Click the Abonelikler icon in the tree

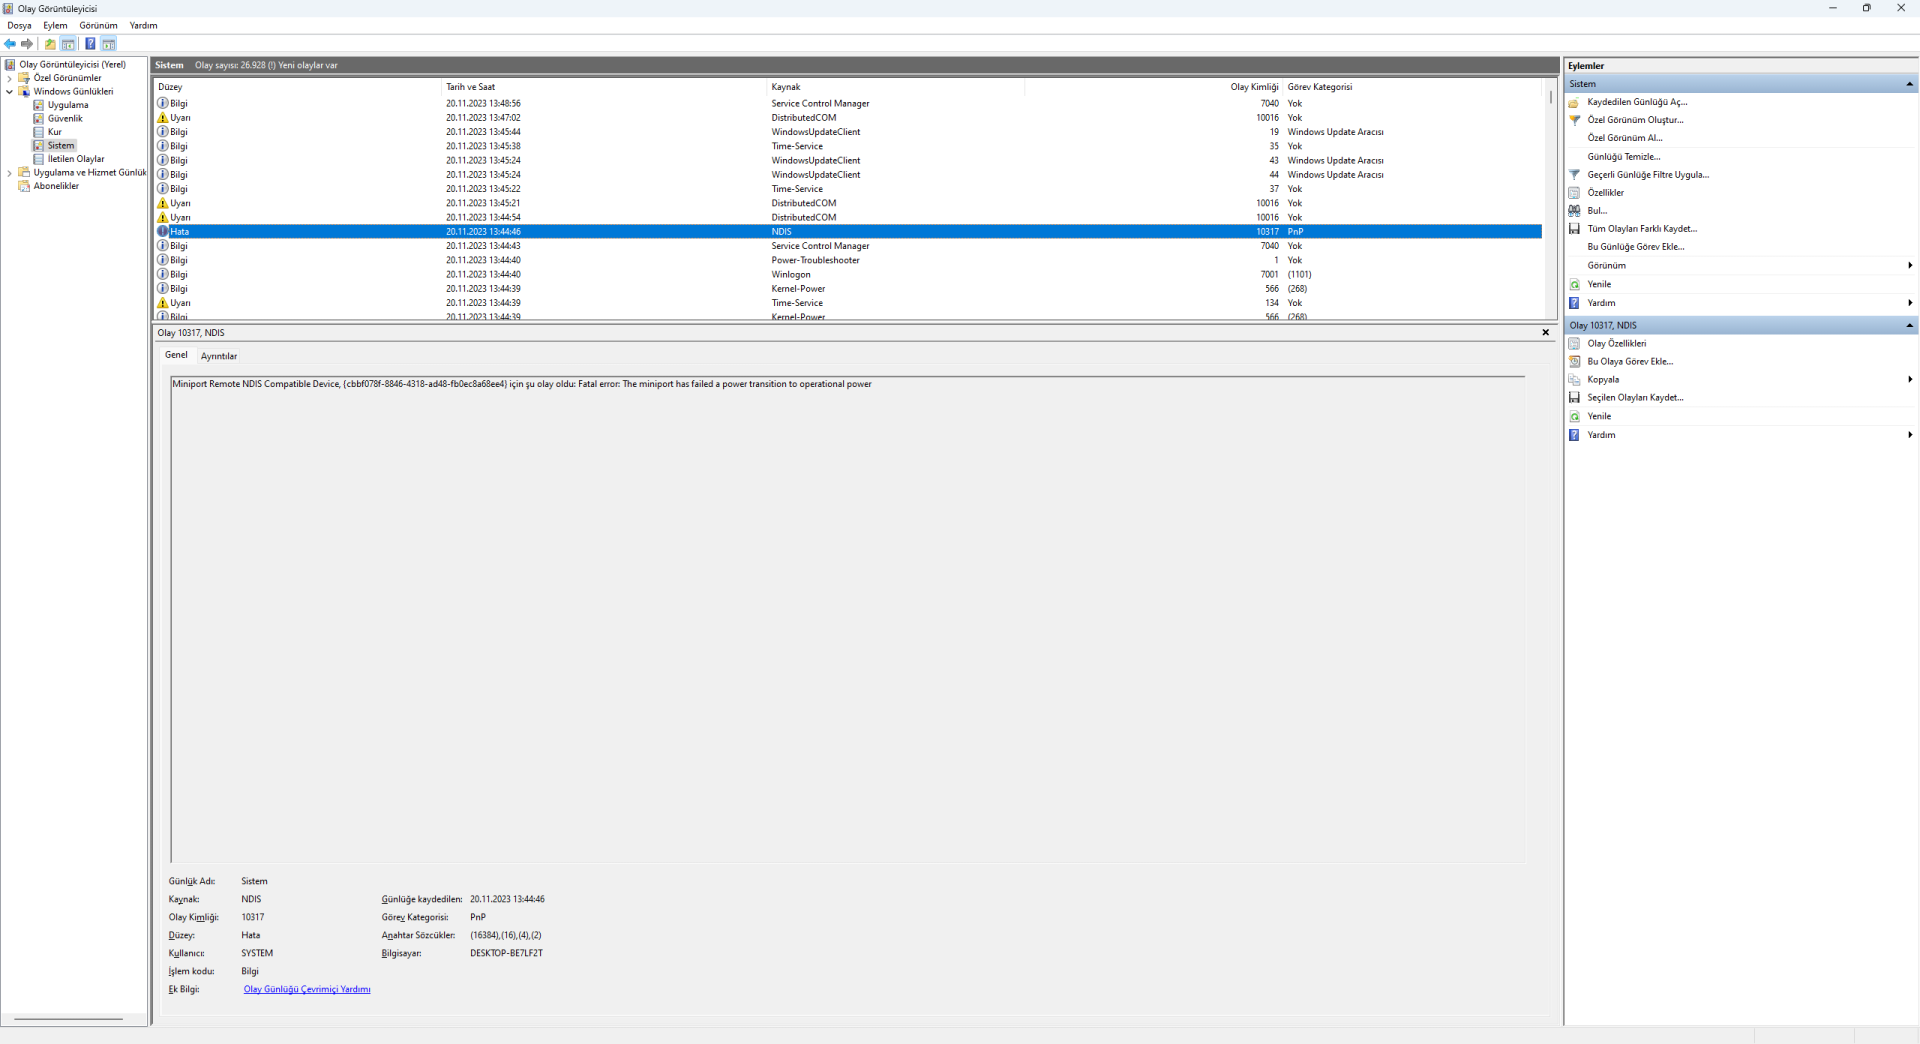coord(24,186)
